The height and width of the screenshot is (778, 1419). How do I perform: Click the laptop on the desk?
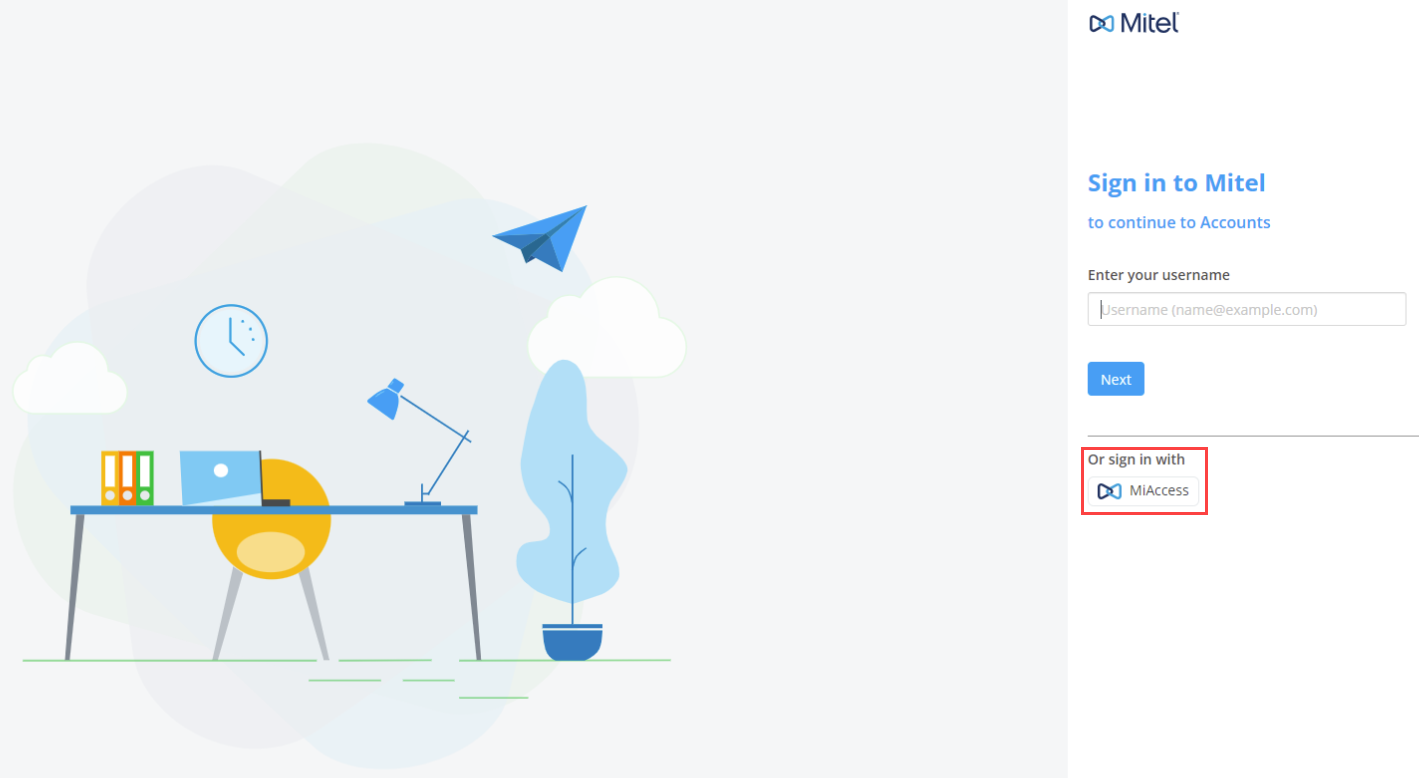(235, 478)
